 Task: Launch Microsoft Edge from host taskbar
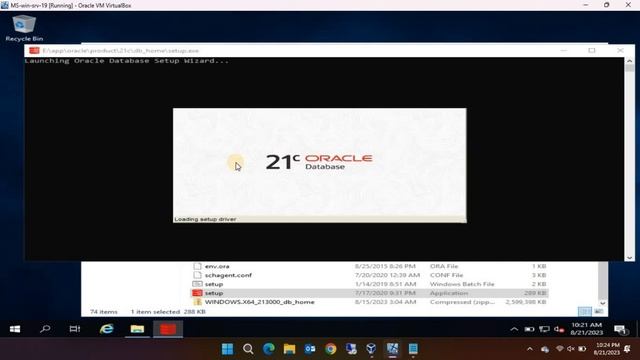tap(269, 349)
